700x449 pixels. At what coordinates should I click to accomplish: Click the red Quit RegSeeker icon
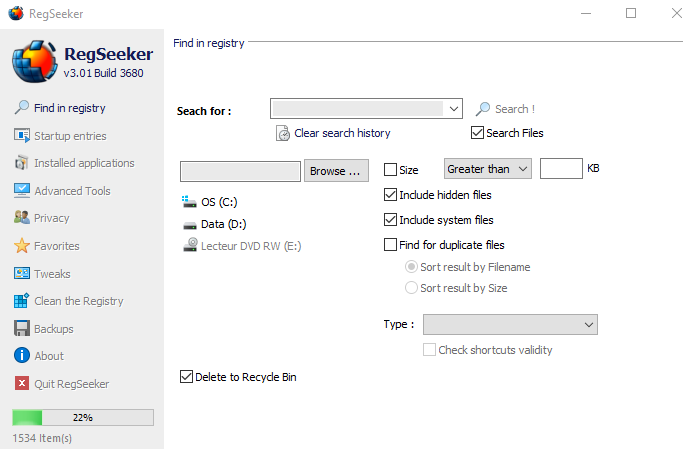[x=21, y=383]
